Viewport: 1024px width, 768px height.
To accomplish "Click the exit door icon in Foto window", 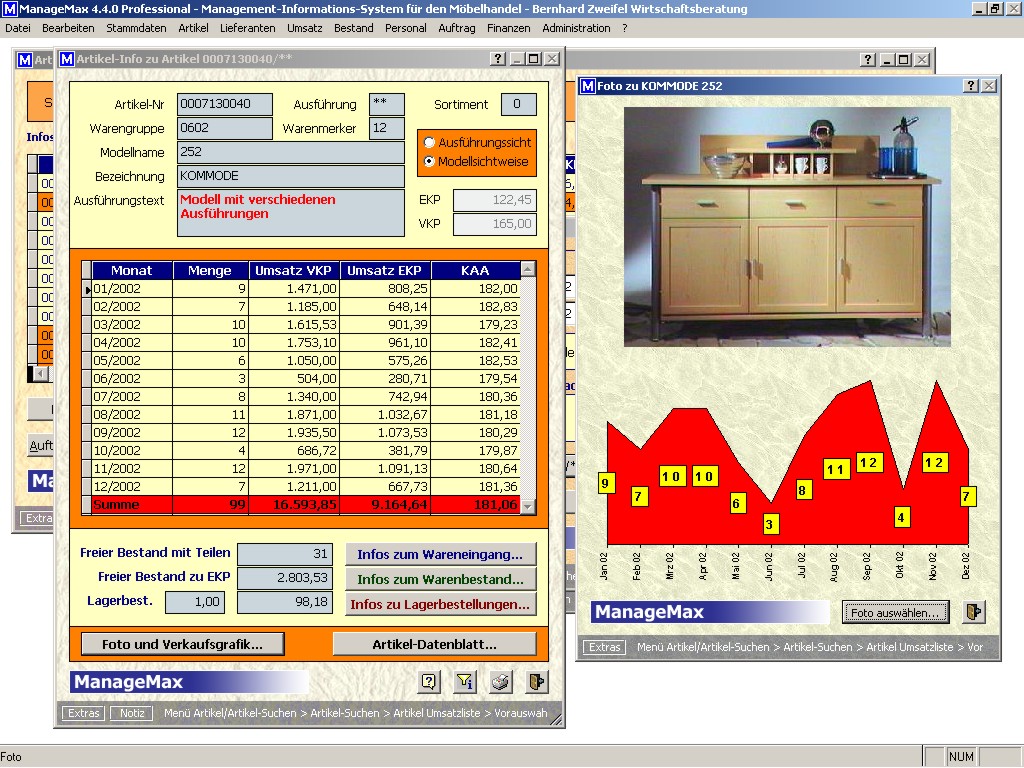I will pos(973,612).
